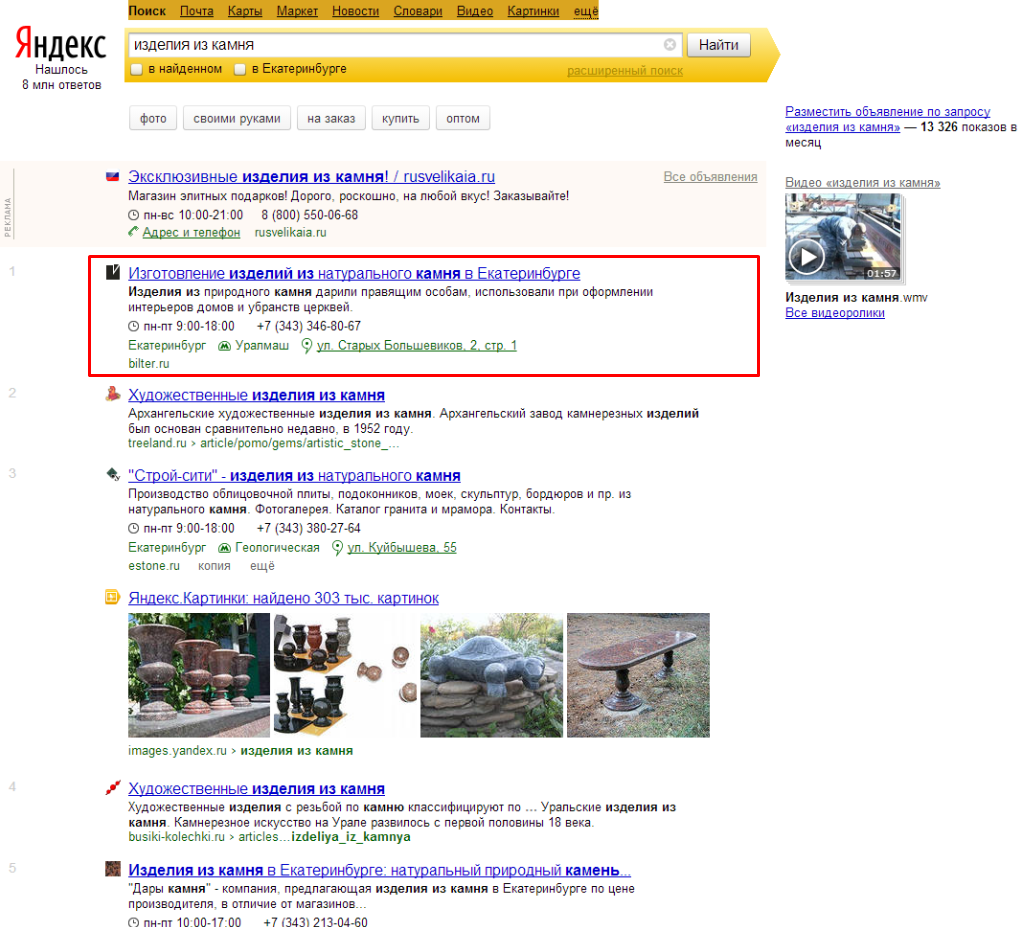
Task: Click the Дары камня result favicon
Action: [x=113, y=869]
